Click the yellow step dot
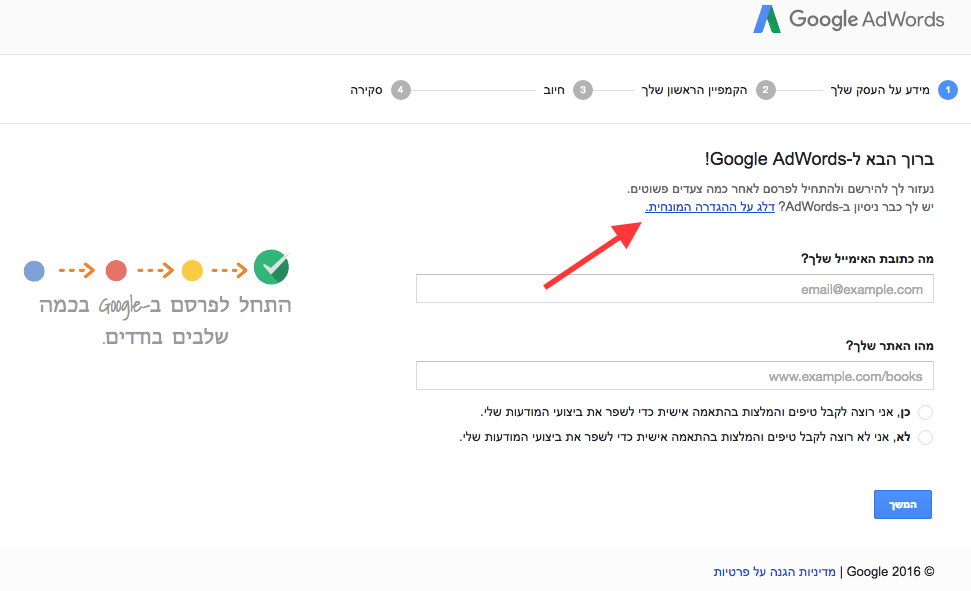The height and width of the screenshot is (591, 971). coord(192,270)
